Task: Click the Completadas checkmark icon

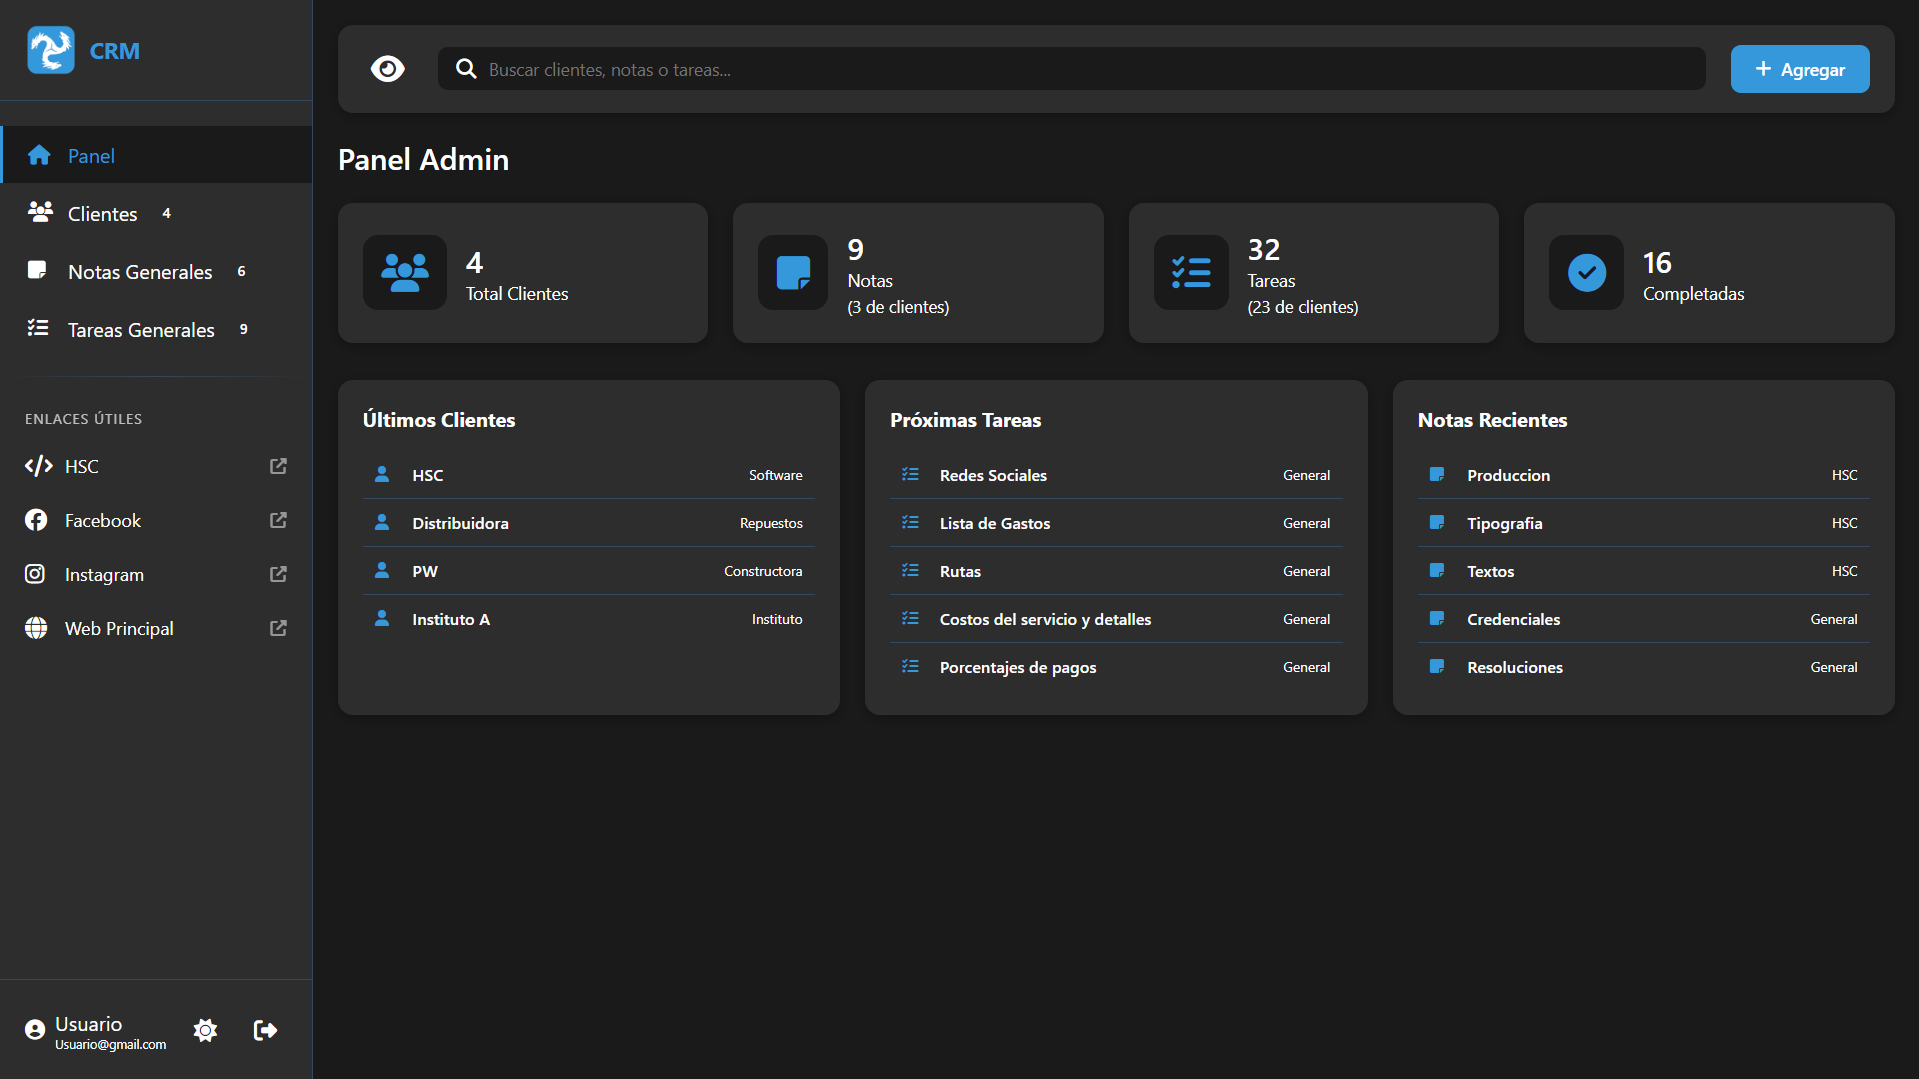Action: point(1587,272)
